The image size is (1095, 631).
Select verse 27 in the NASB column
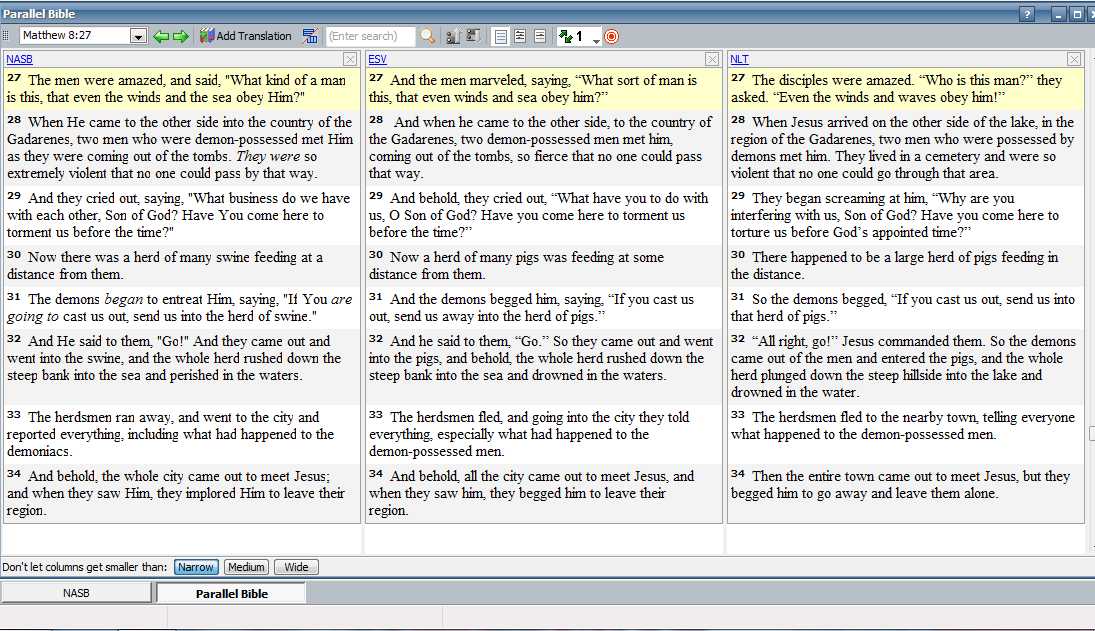coord(181,89)
